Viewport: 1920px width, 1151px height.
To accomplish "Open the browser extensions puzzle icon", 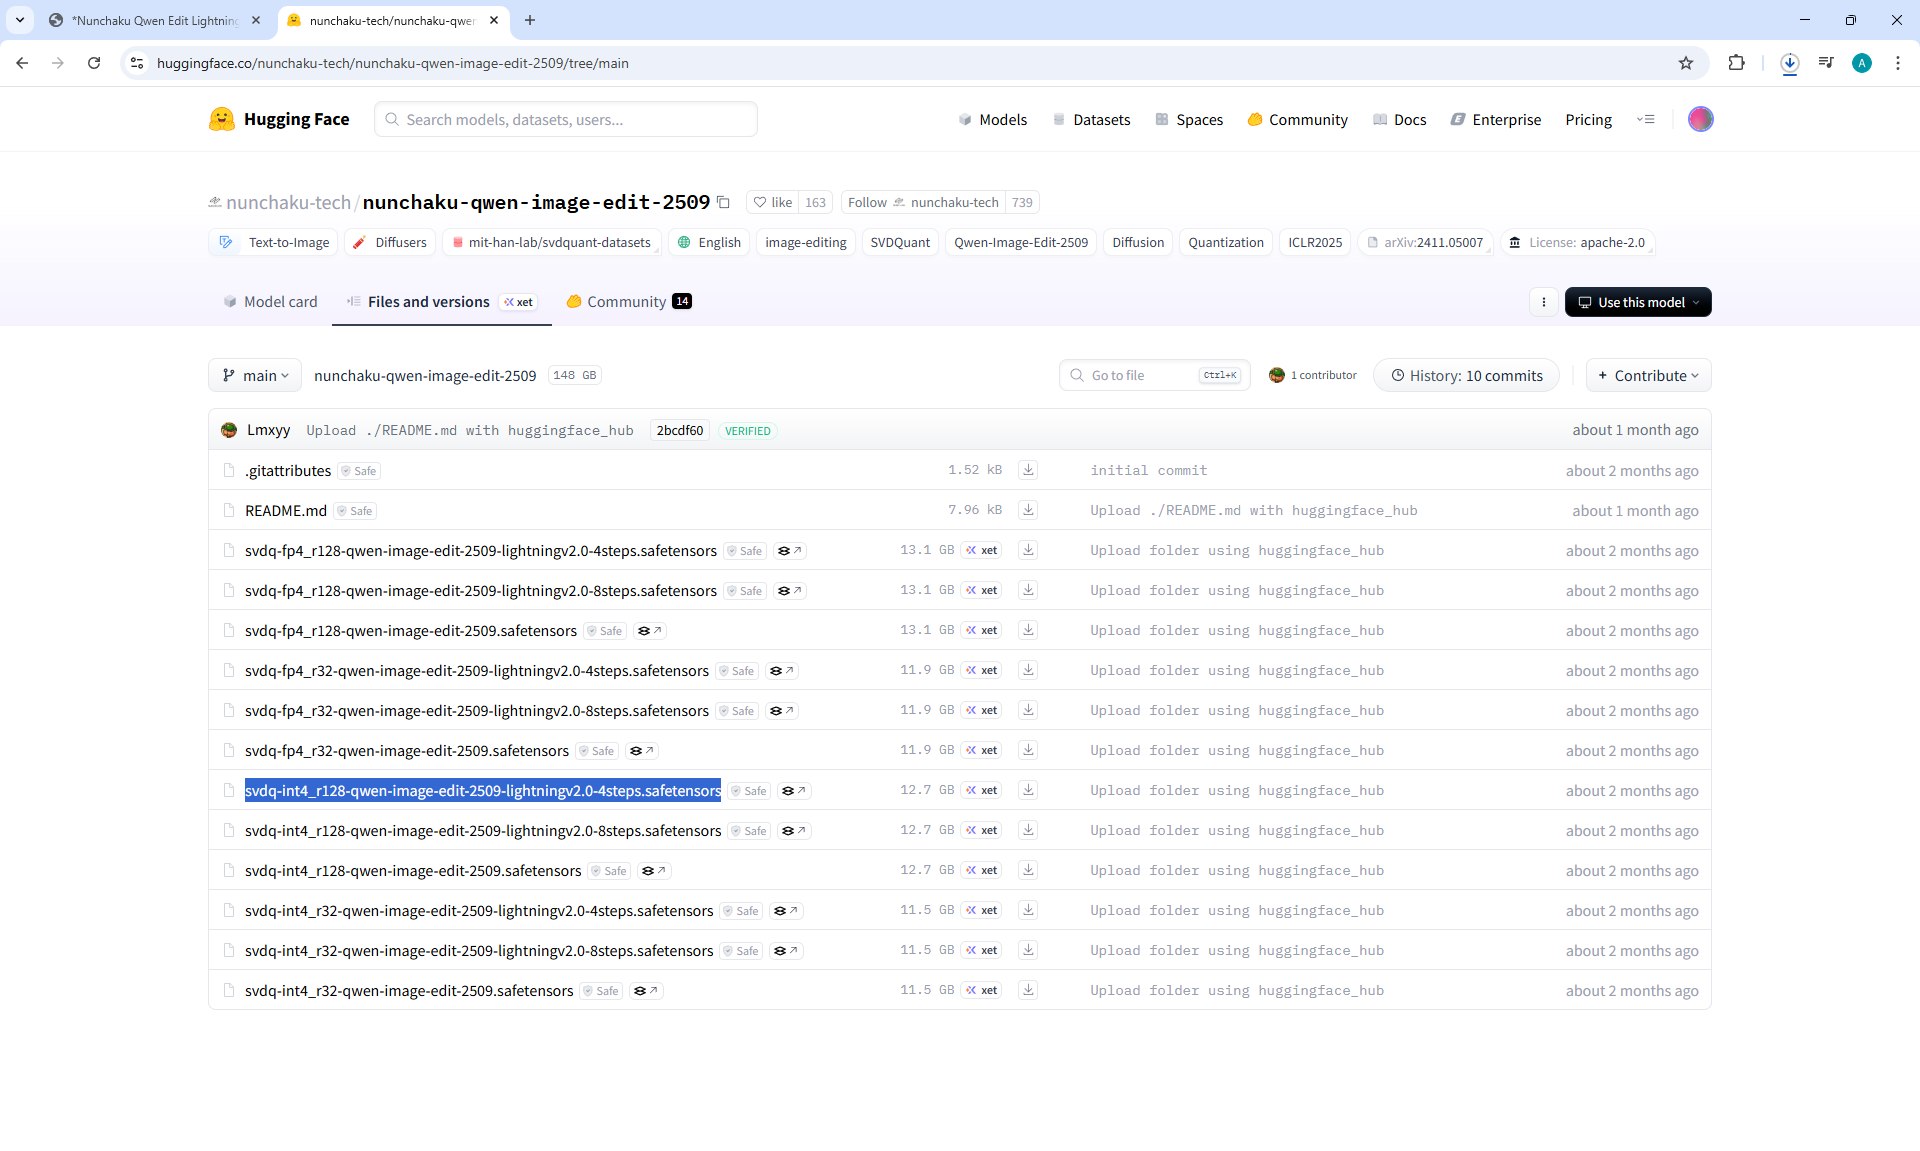I will 1736,63.
